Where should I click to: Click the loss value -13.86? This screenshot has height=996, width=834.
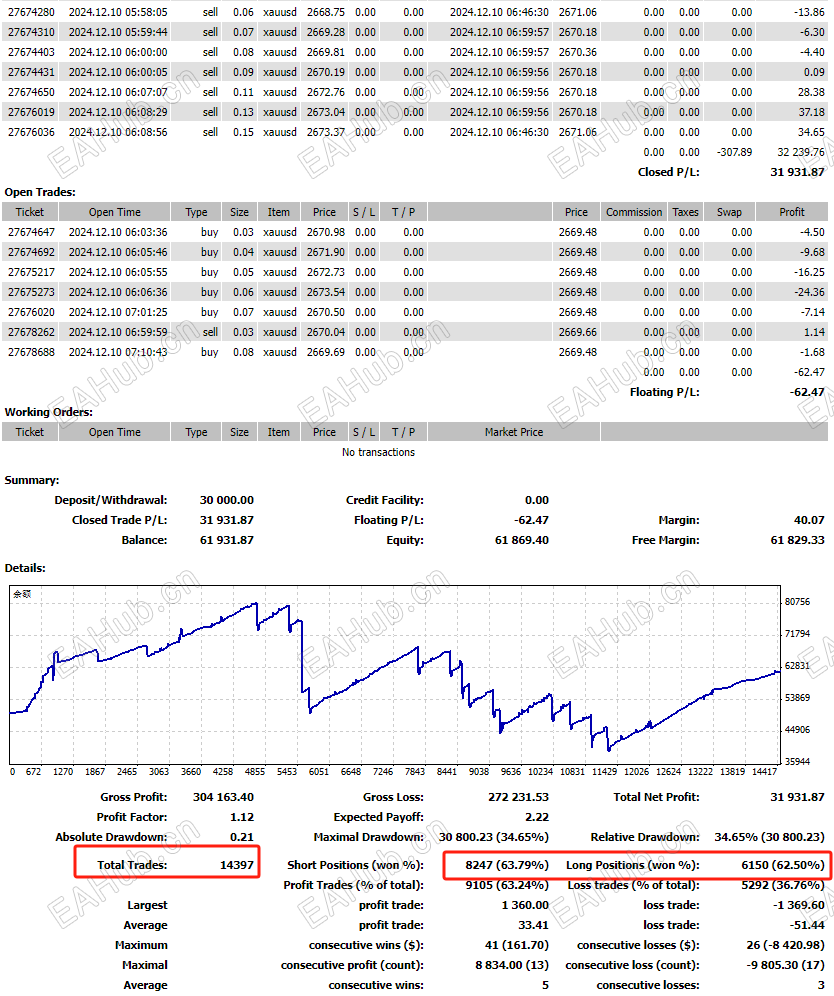tap(809, 12)
